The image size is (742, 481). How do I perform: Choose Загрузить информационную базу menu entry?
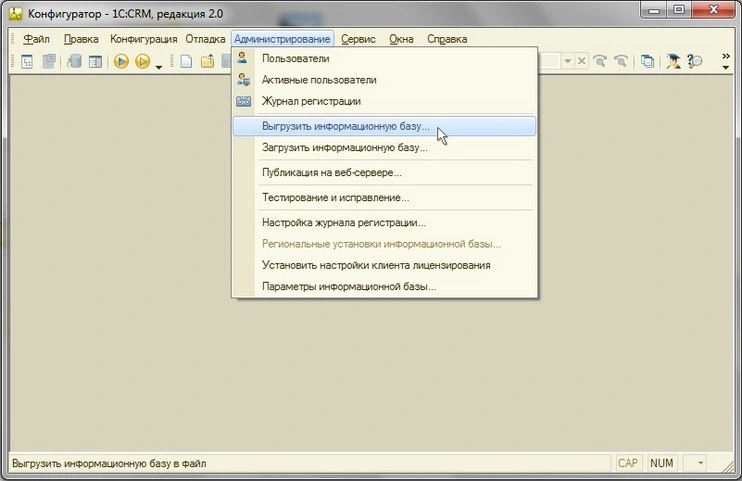[344, 148]
